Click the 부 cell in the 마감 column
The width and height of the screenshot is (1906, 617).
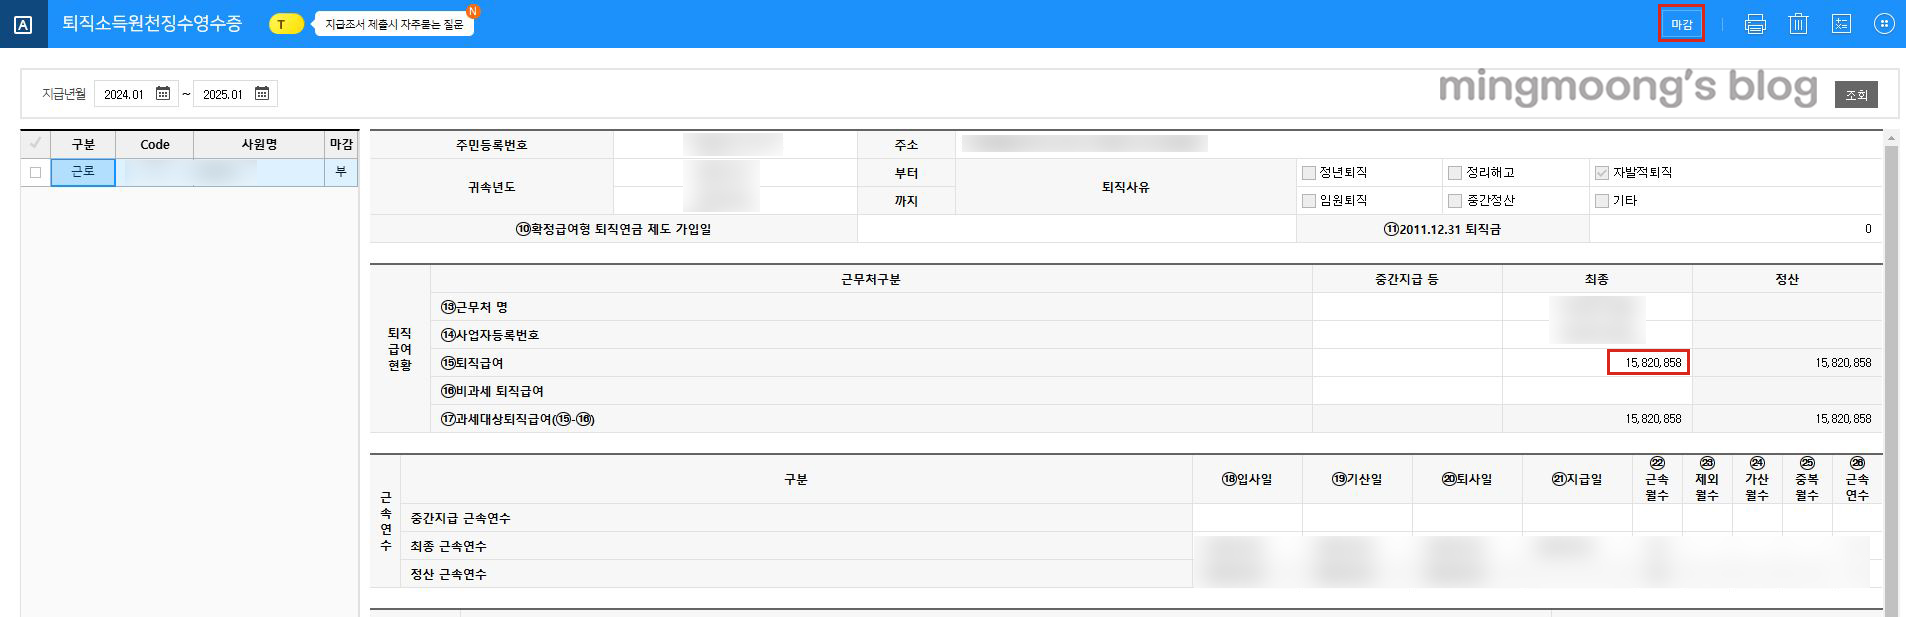click(341, 172)
